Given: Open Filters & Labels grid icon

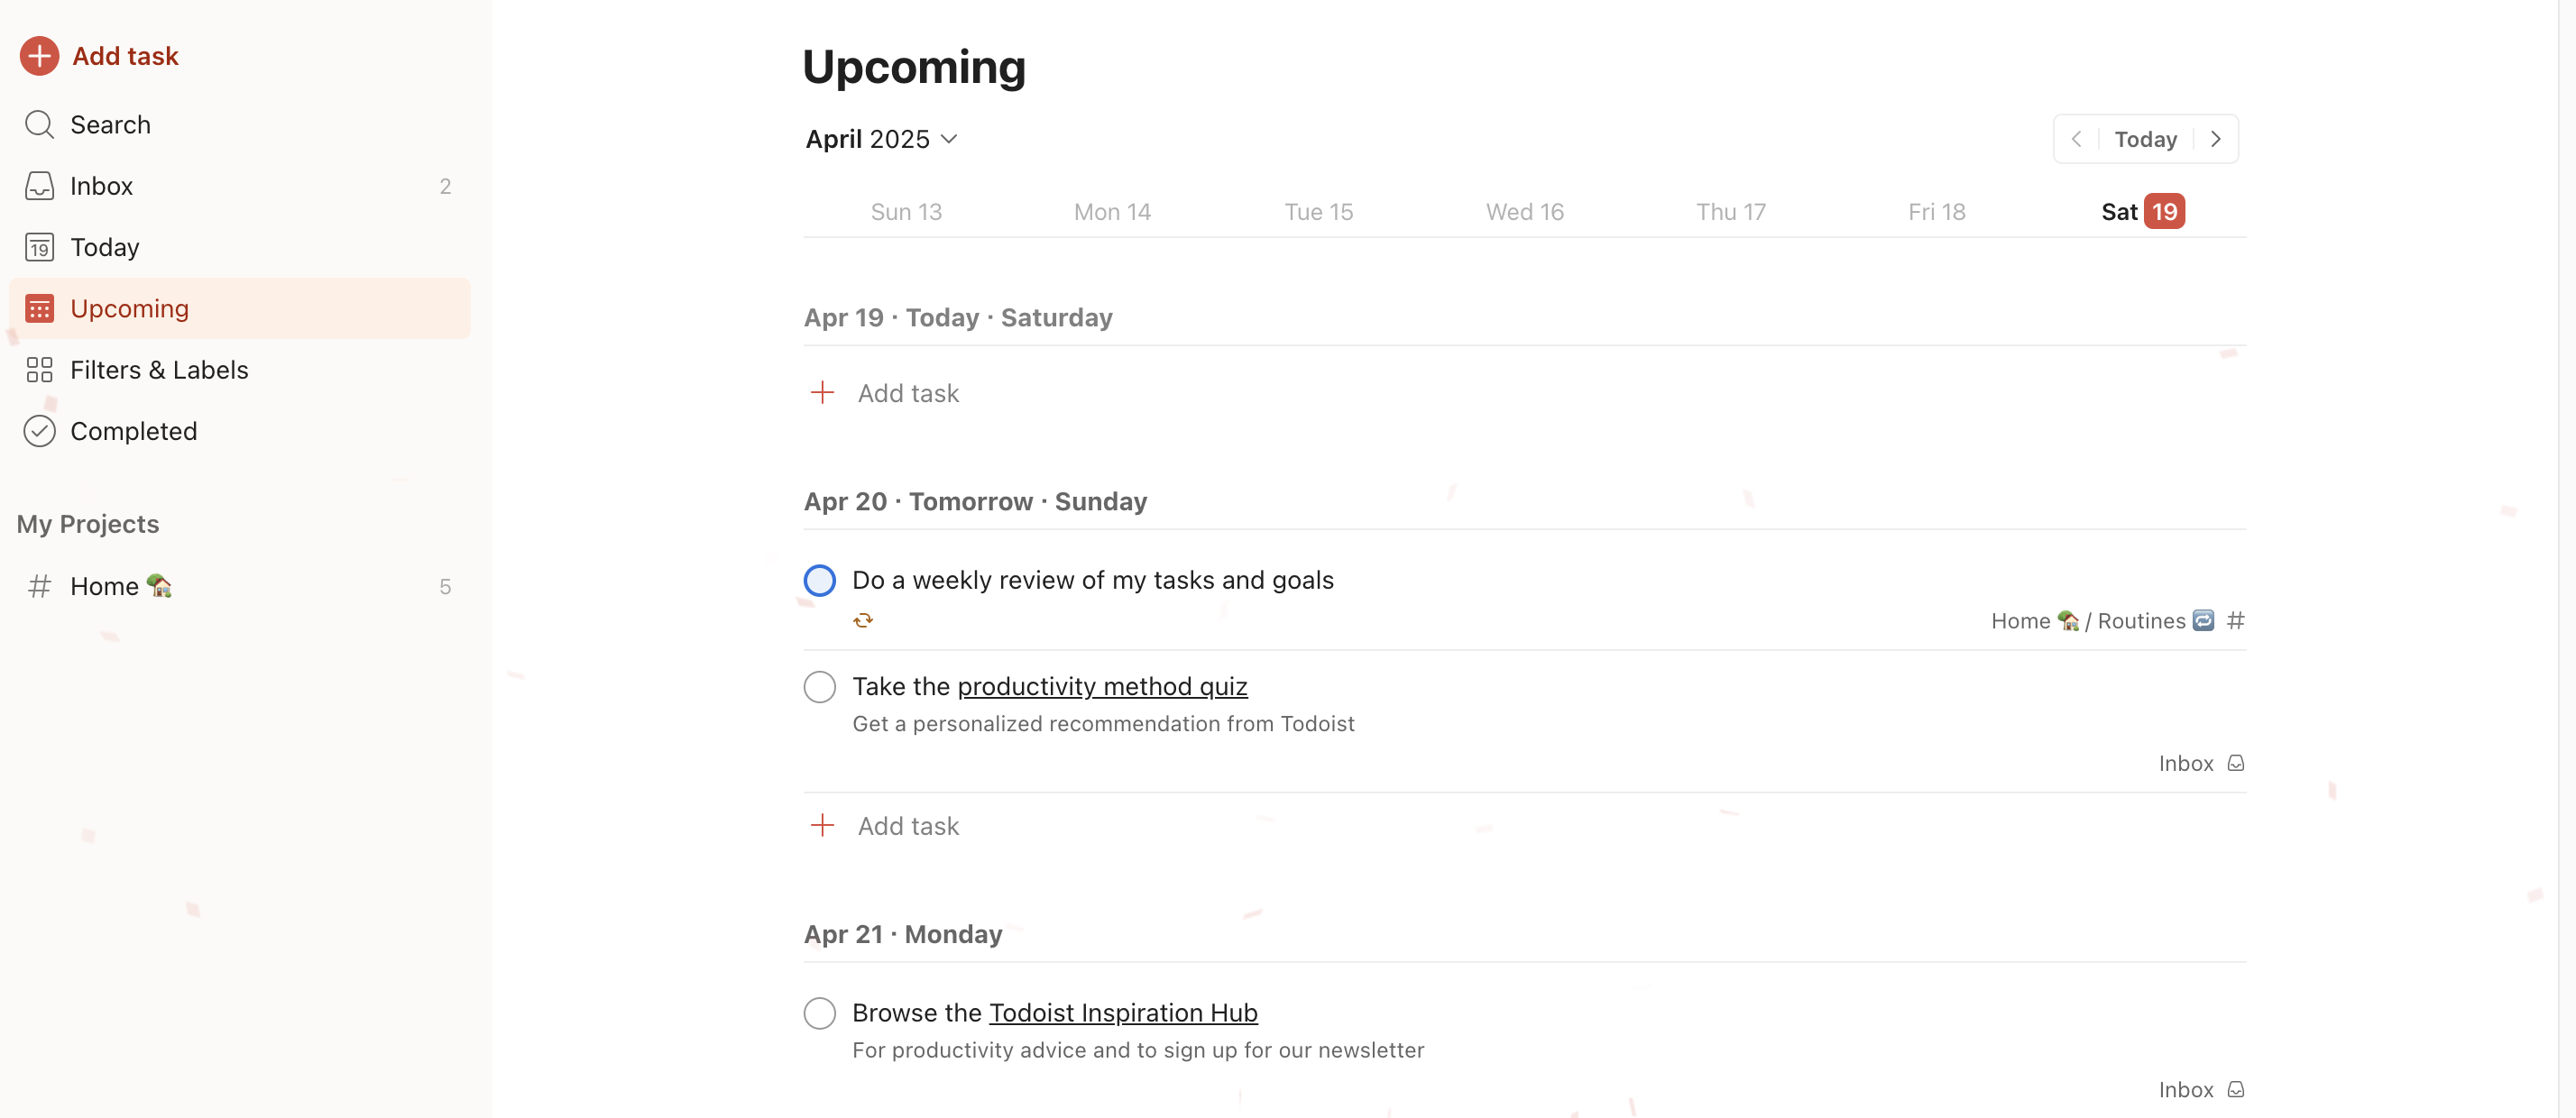Looking at the screenshot, I should (39, 370).
